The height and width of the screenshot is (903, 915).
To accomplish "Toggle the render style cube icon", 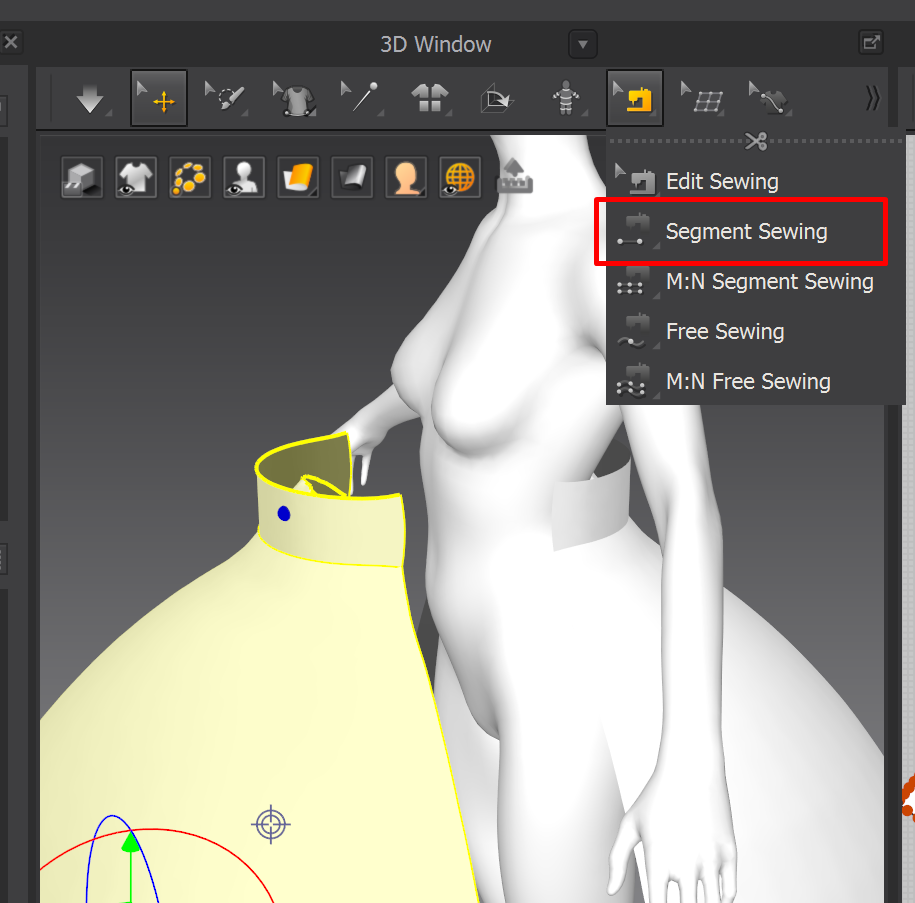I will pos(82,177).
